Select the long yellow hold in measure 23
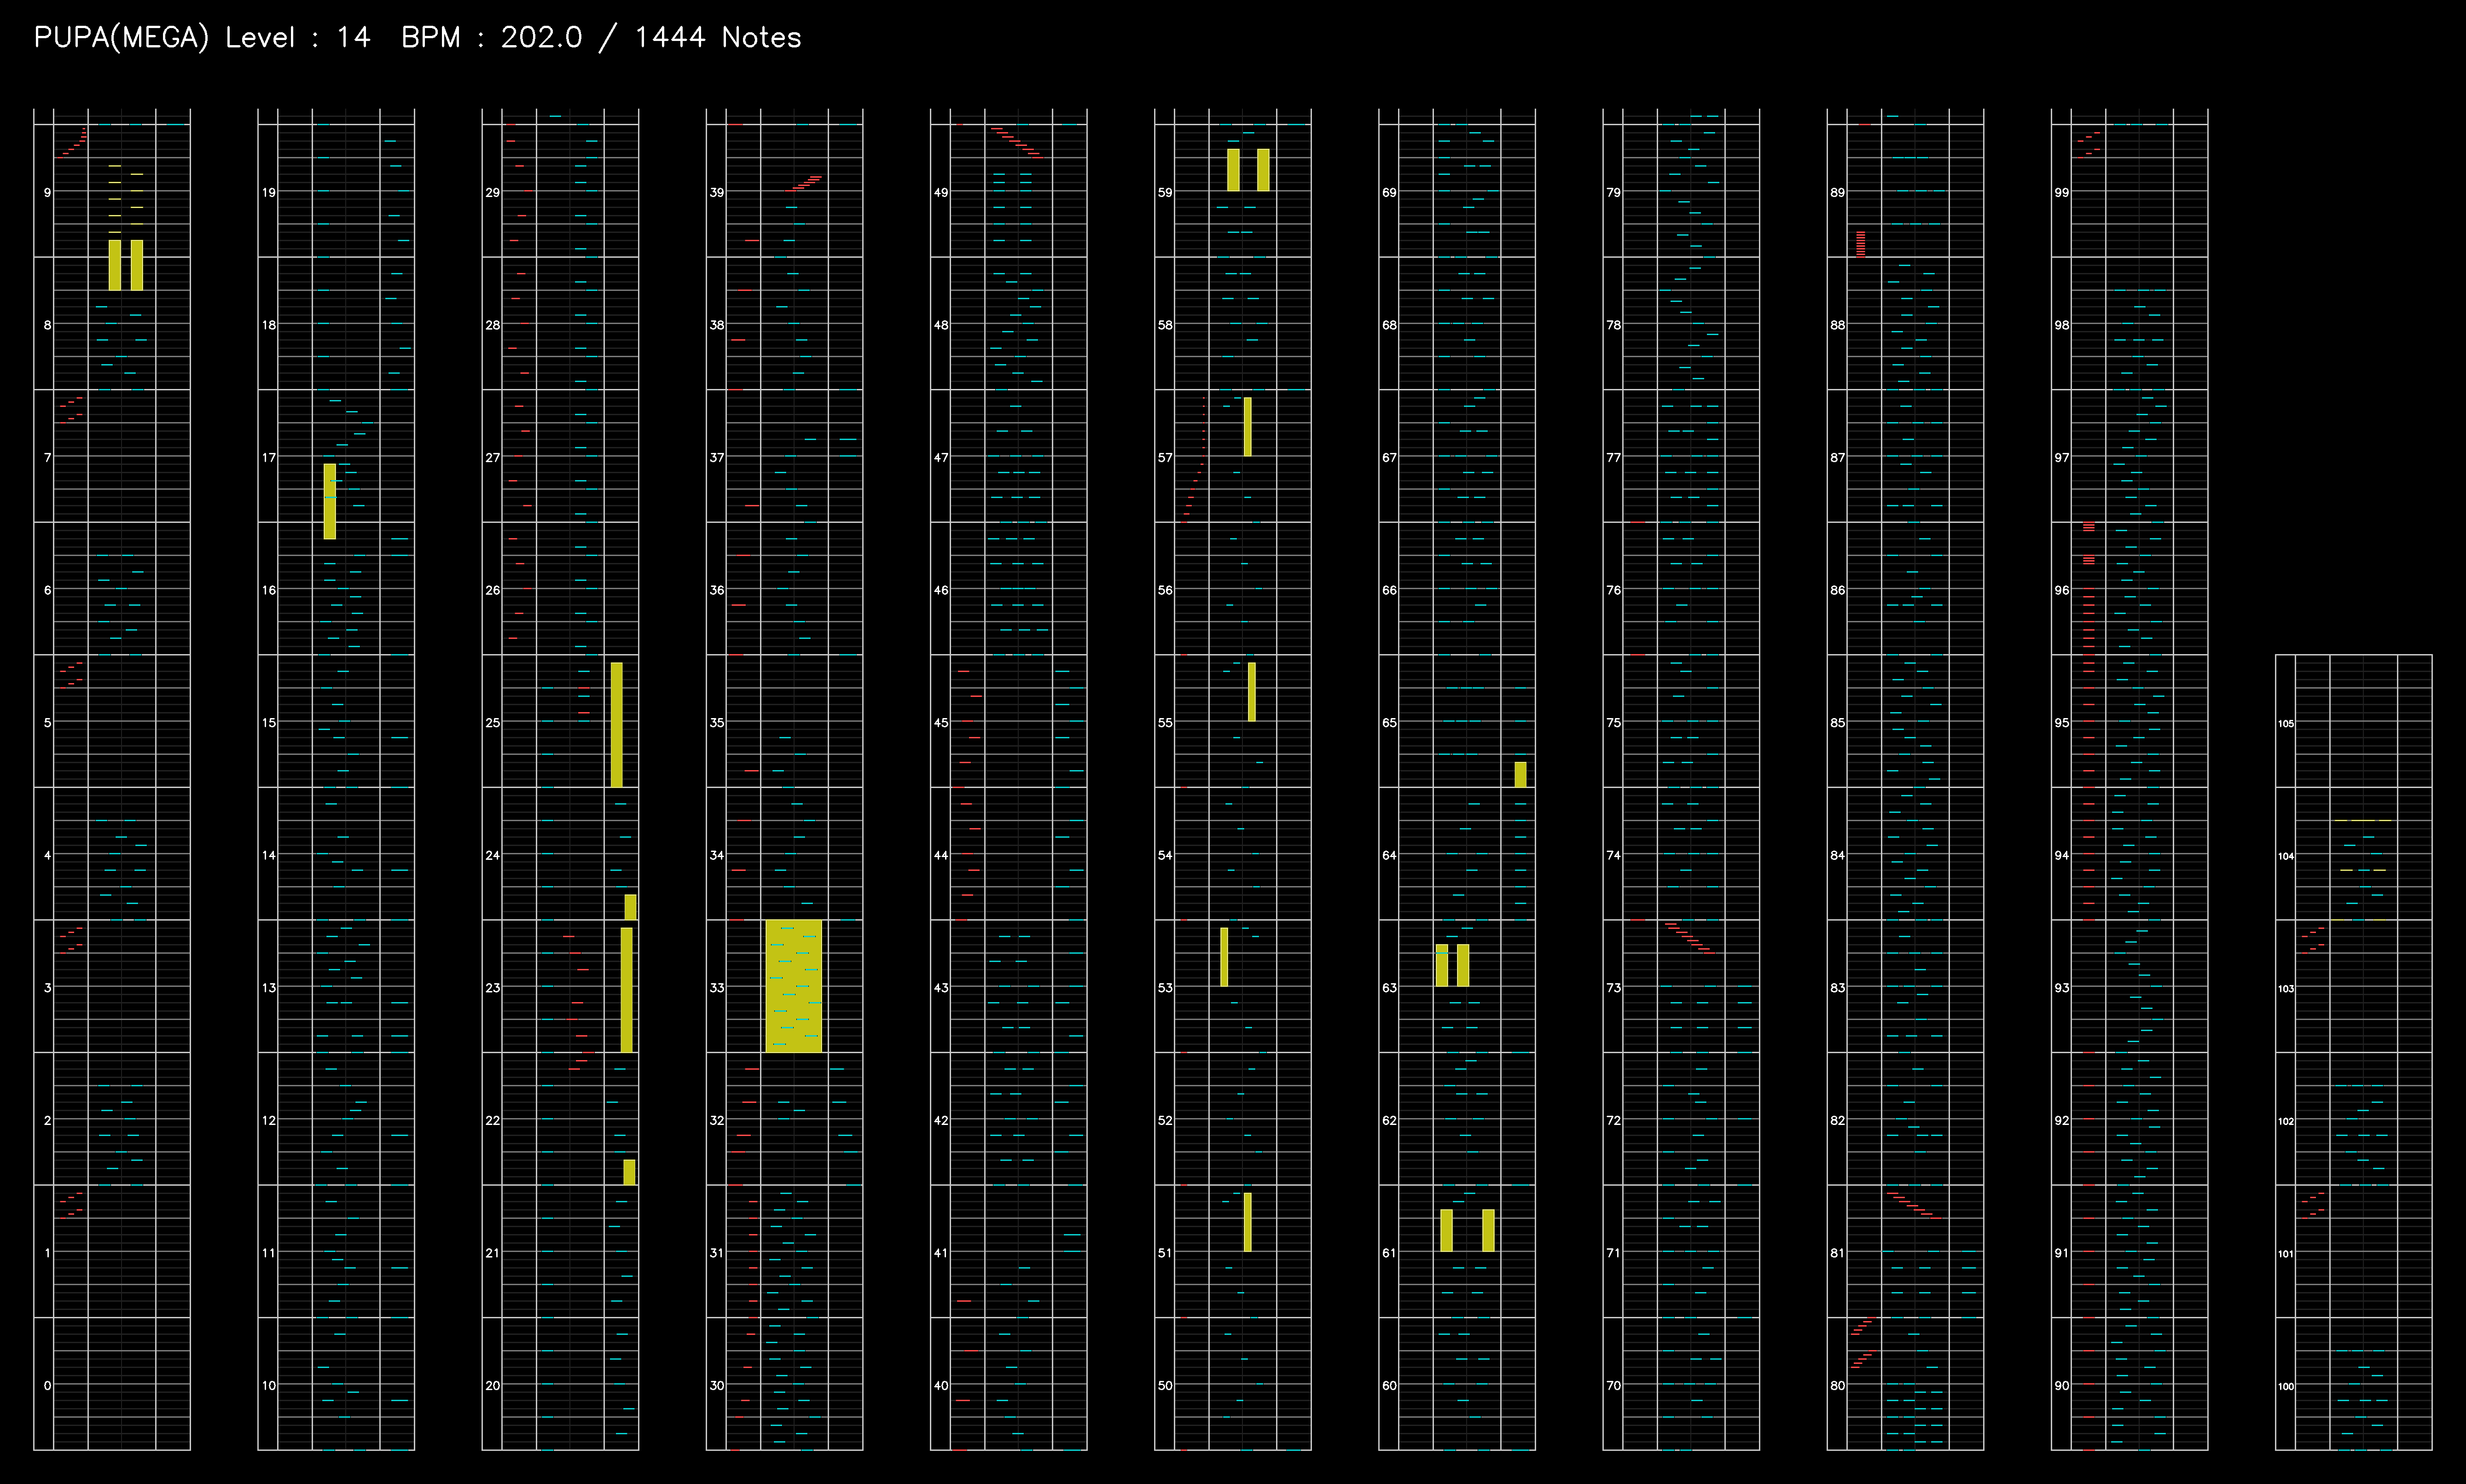The image size is (2466, 1484). [x=627, y=990]
